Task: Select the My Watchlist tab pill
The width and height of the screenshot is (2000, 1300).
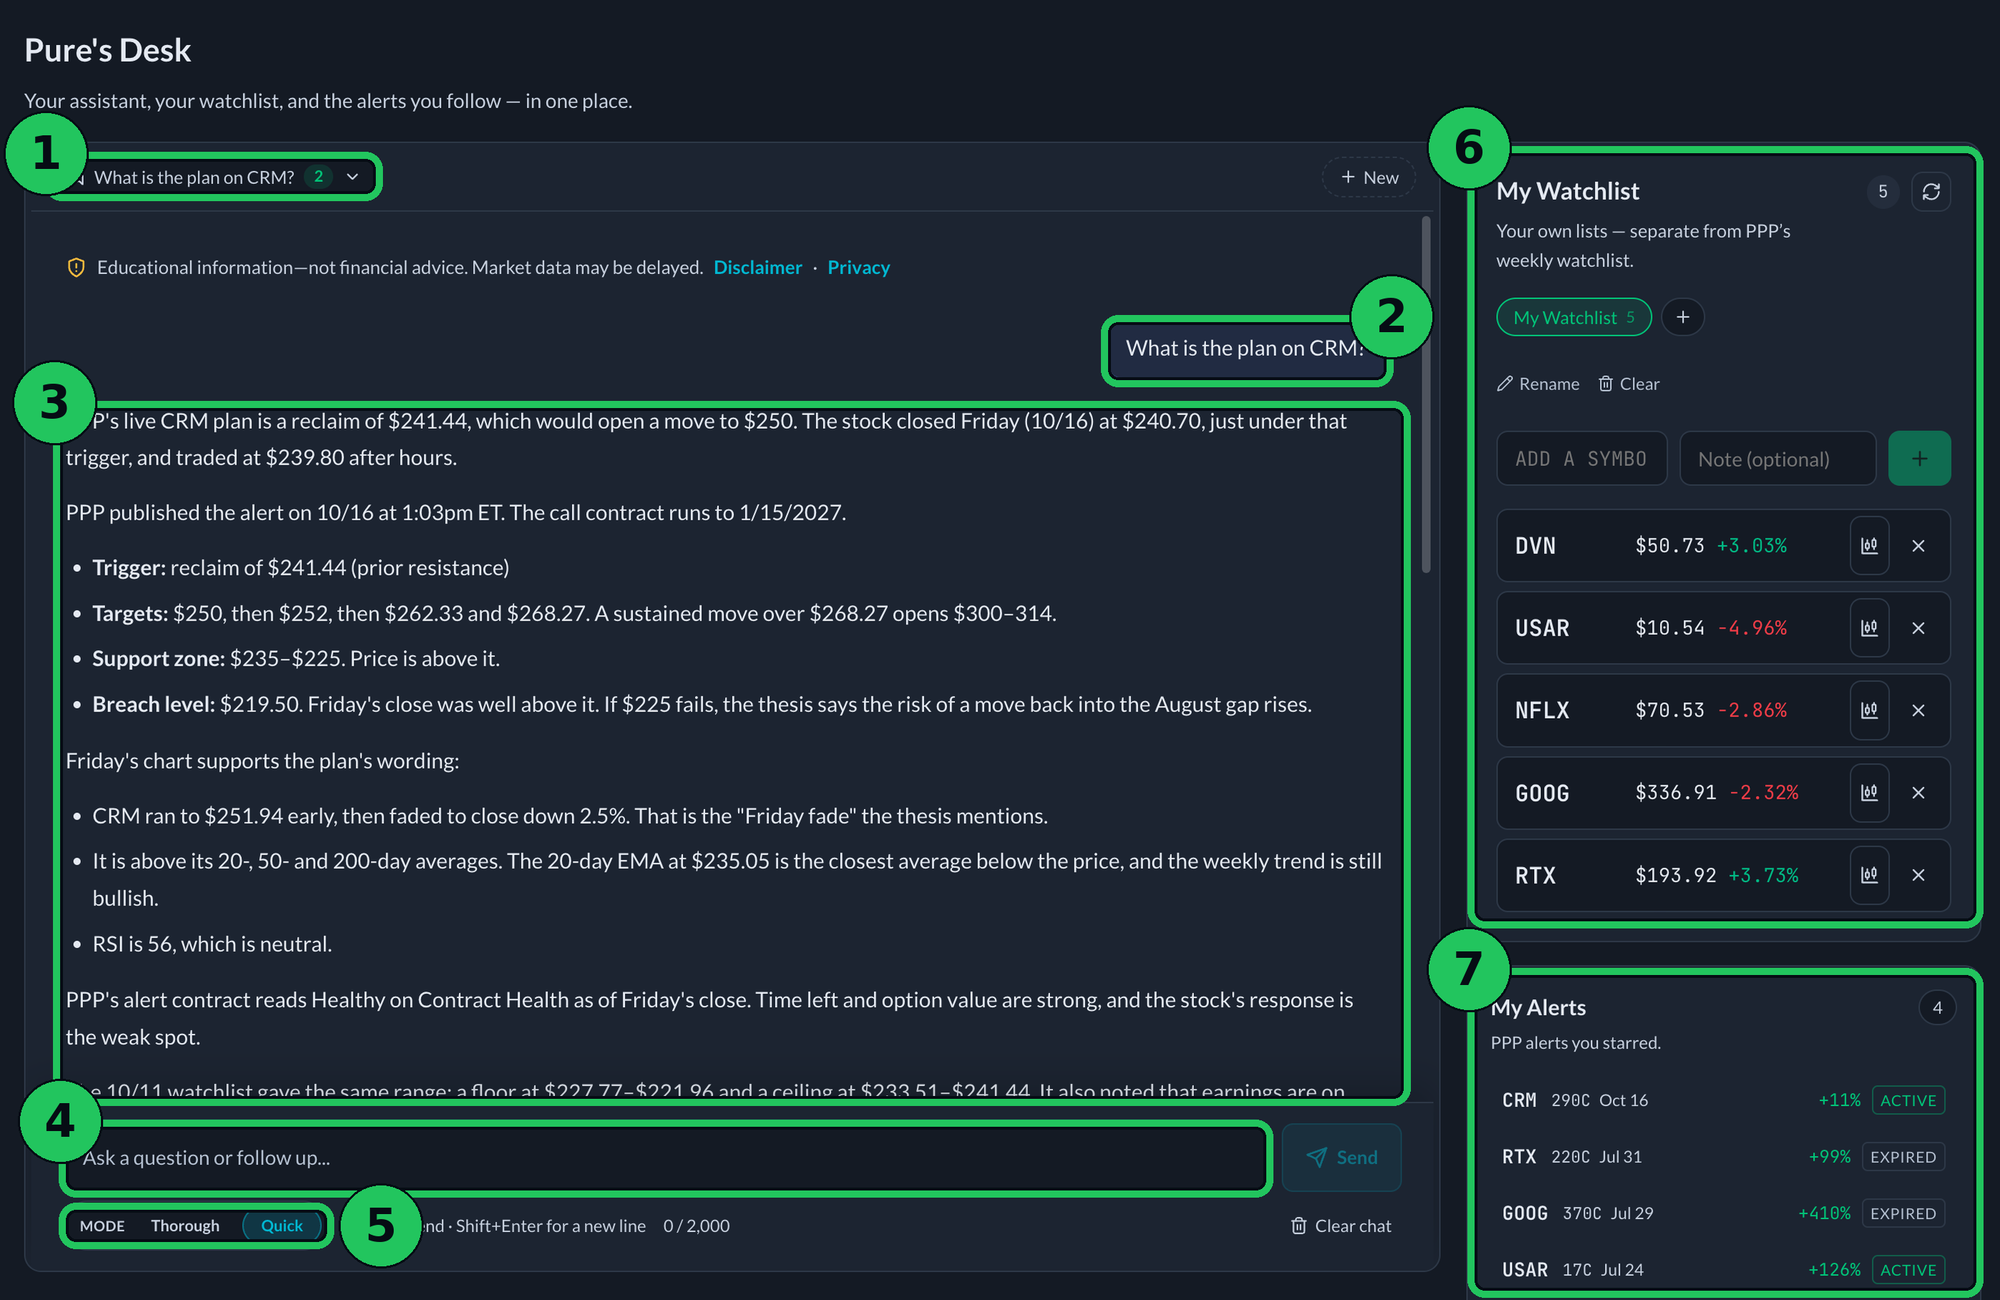Action: click(x=1574, y=317)
